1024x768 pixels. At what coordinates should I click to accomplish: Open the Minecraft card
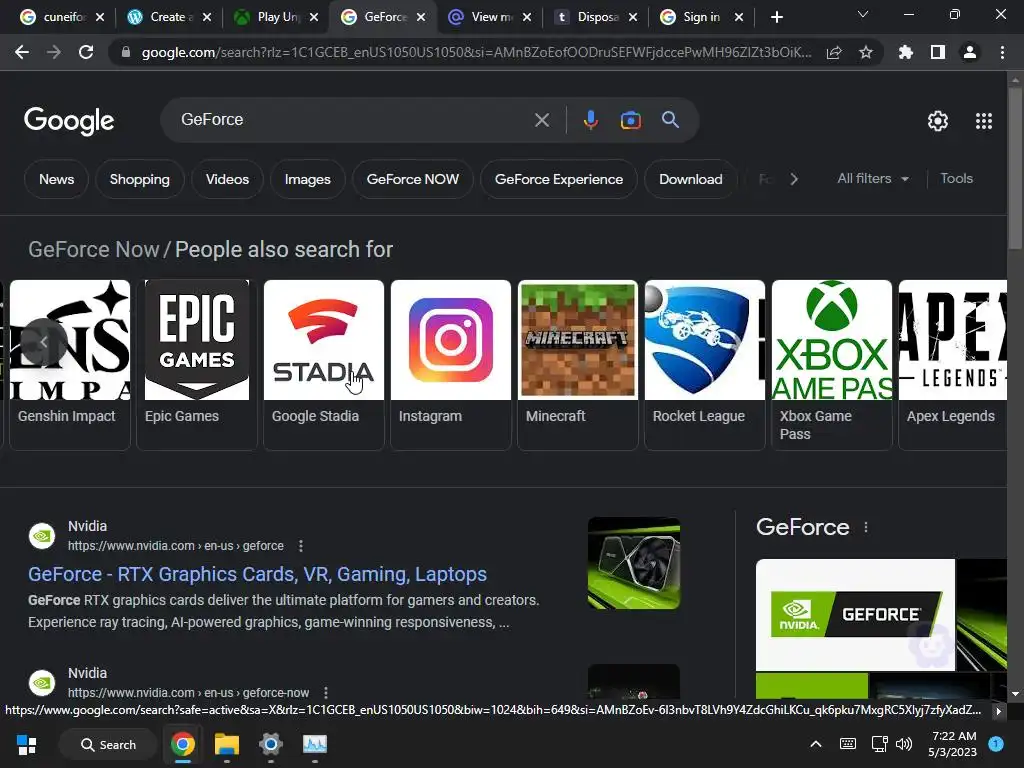[x=577, y=364]
